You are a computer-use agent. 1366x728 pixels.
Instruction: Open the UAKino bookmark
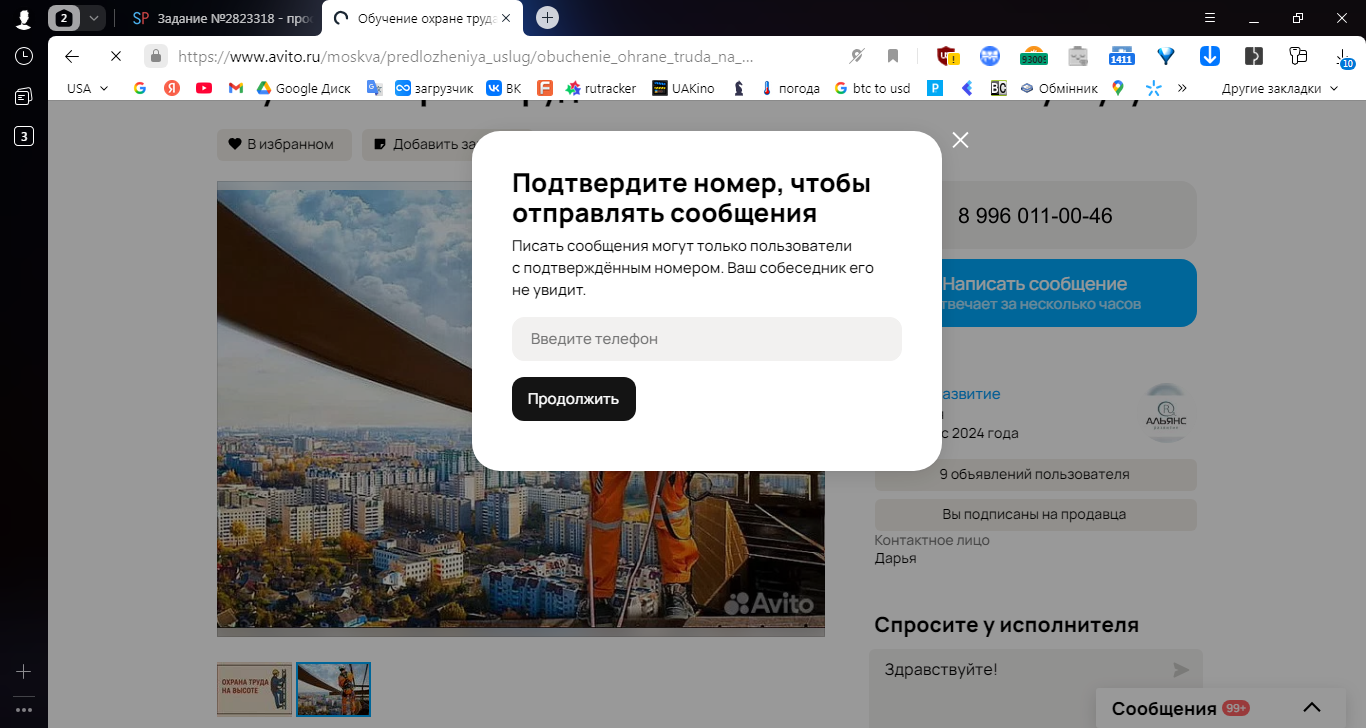[x=683, y=88]
